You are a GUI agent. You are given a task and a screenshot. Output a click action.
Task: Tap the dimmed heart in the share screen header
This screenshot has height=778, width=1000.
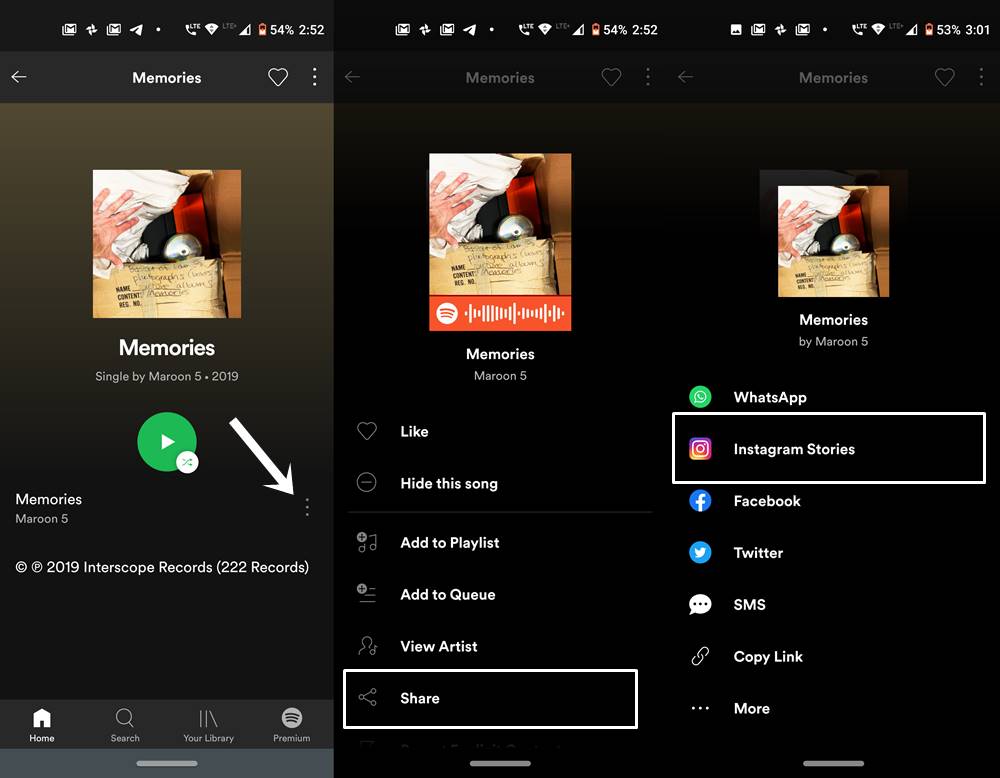945,77
